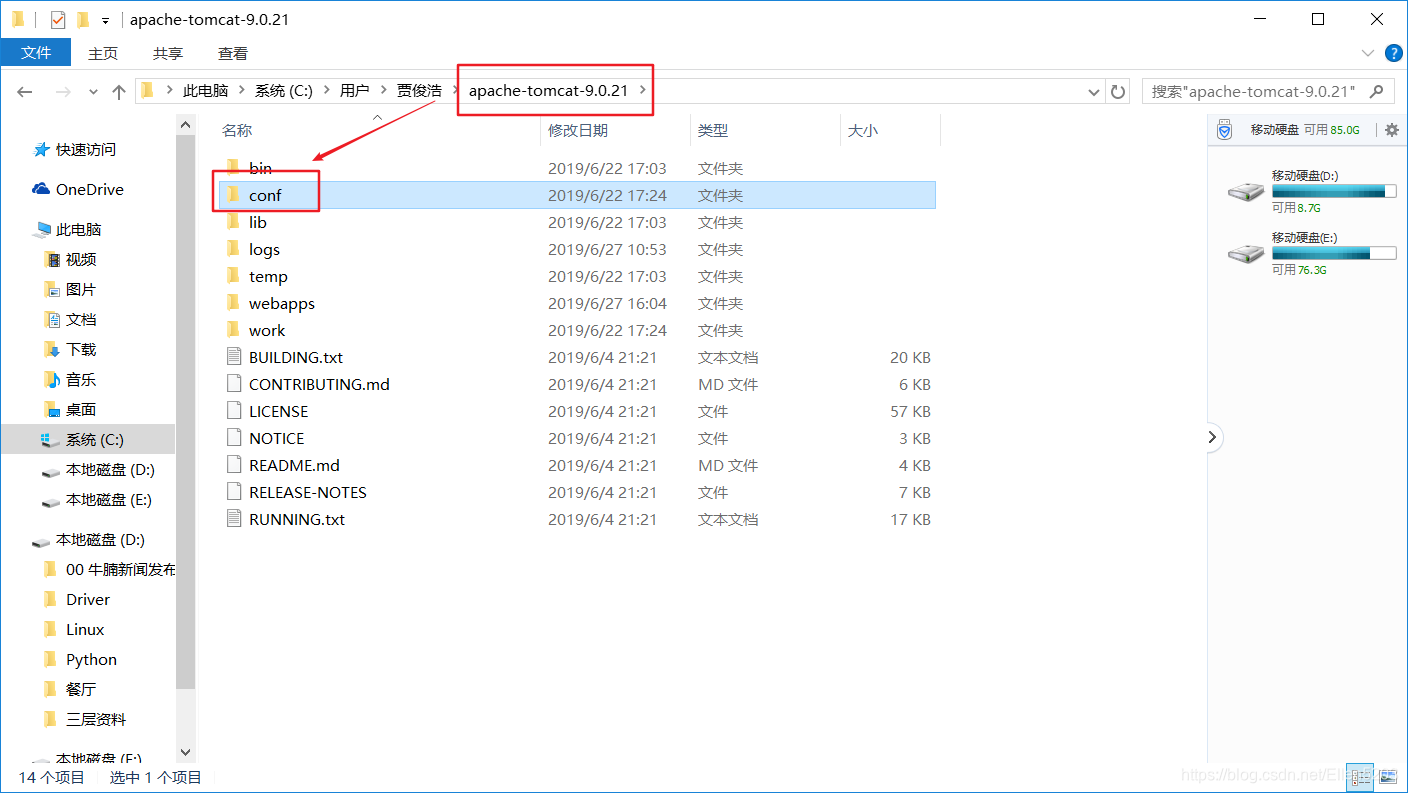The image size is (1408, 793).
Task: Select the BUILDING.txt file icon
Action: [234, 357]
